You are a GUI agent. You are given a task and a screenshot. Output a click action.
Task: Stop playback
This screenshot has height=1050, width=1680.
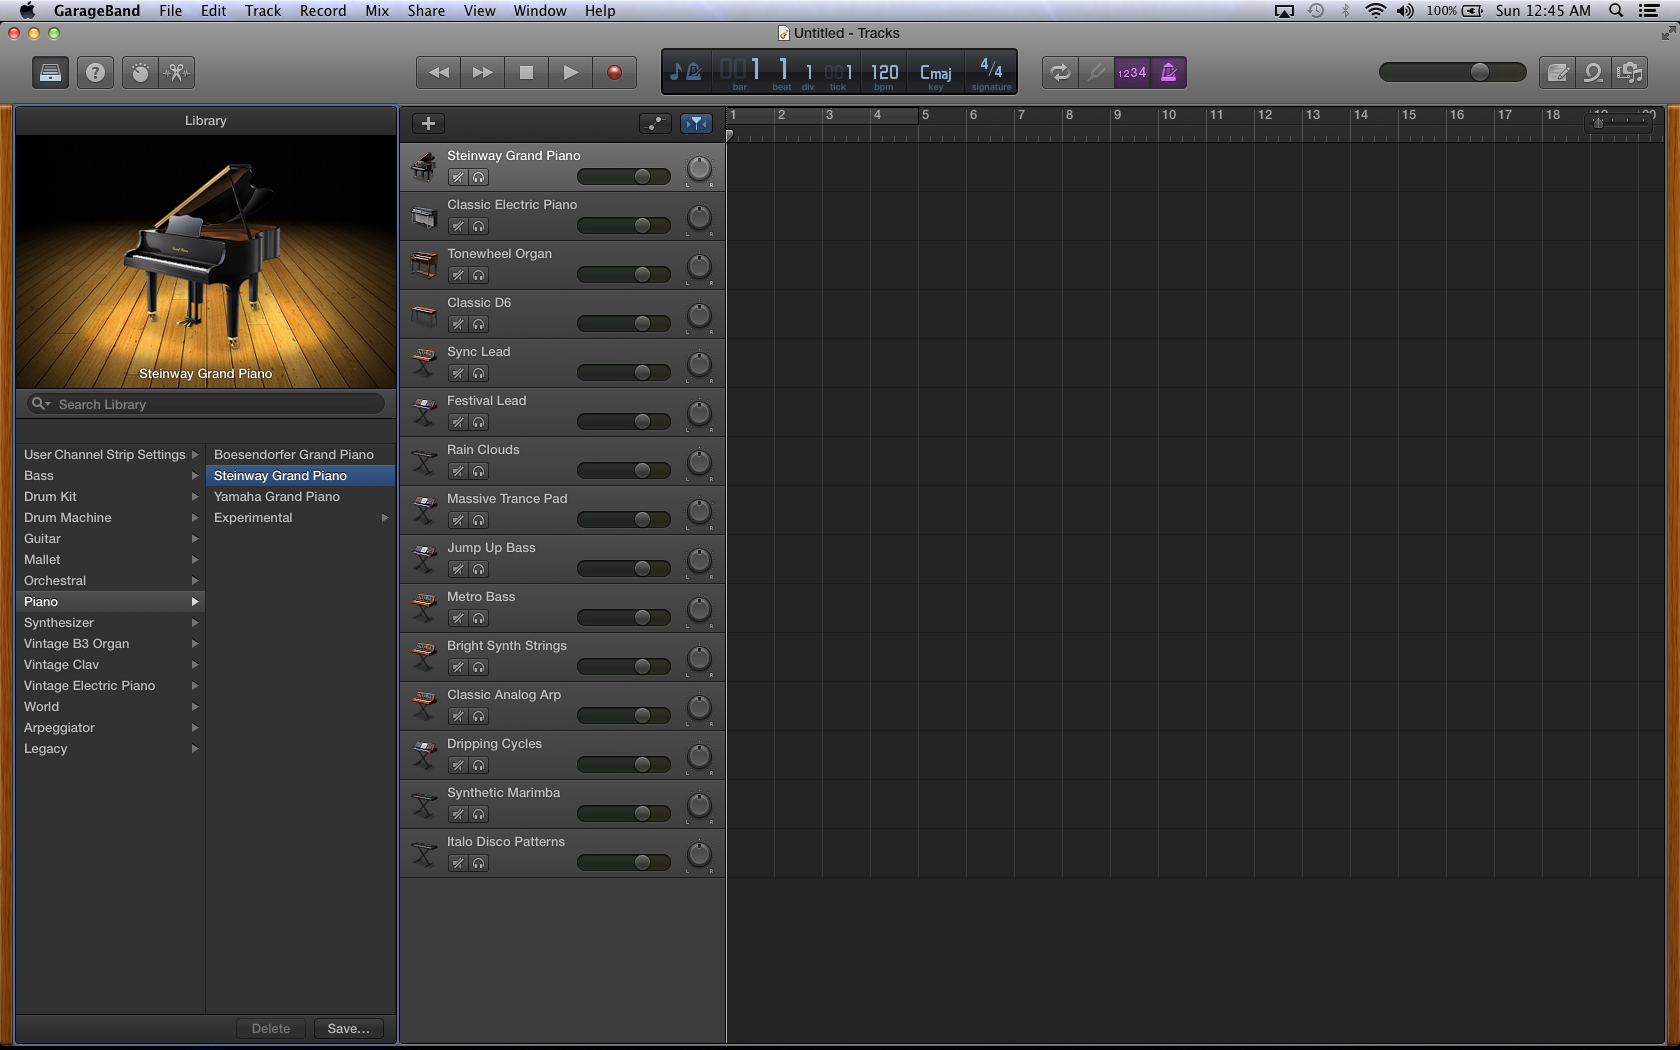[x=526, y=72]
